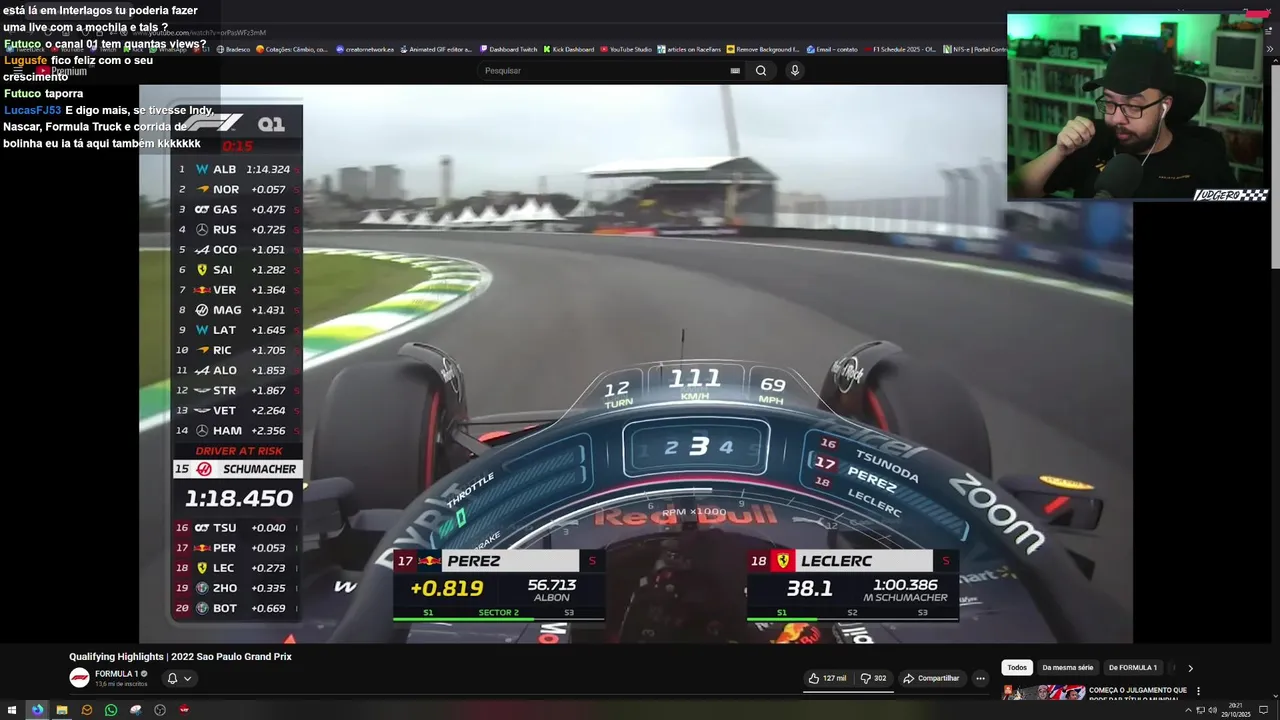This screenshot has width=1280, height=720.
Task: Click the video title Qualifying Highlights 2022 Sao Paulo
Action: (180, 657)
